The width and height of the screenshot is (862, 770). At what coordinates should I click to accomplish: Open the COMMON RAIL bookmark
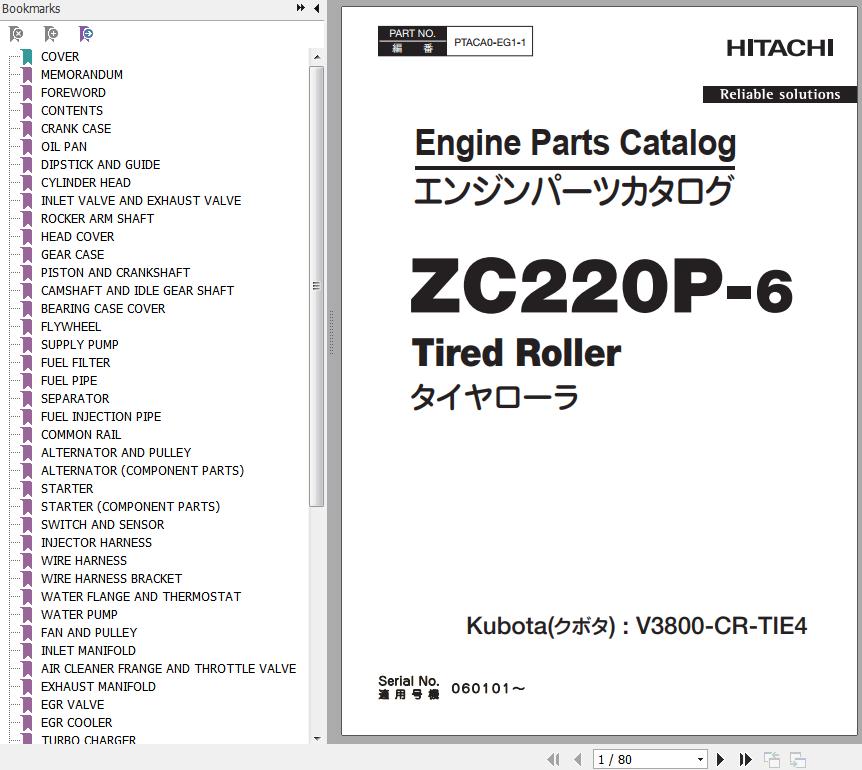tap(81, 435)
